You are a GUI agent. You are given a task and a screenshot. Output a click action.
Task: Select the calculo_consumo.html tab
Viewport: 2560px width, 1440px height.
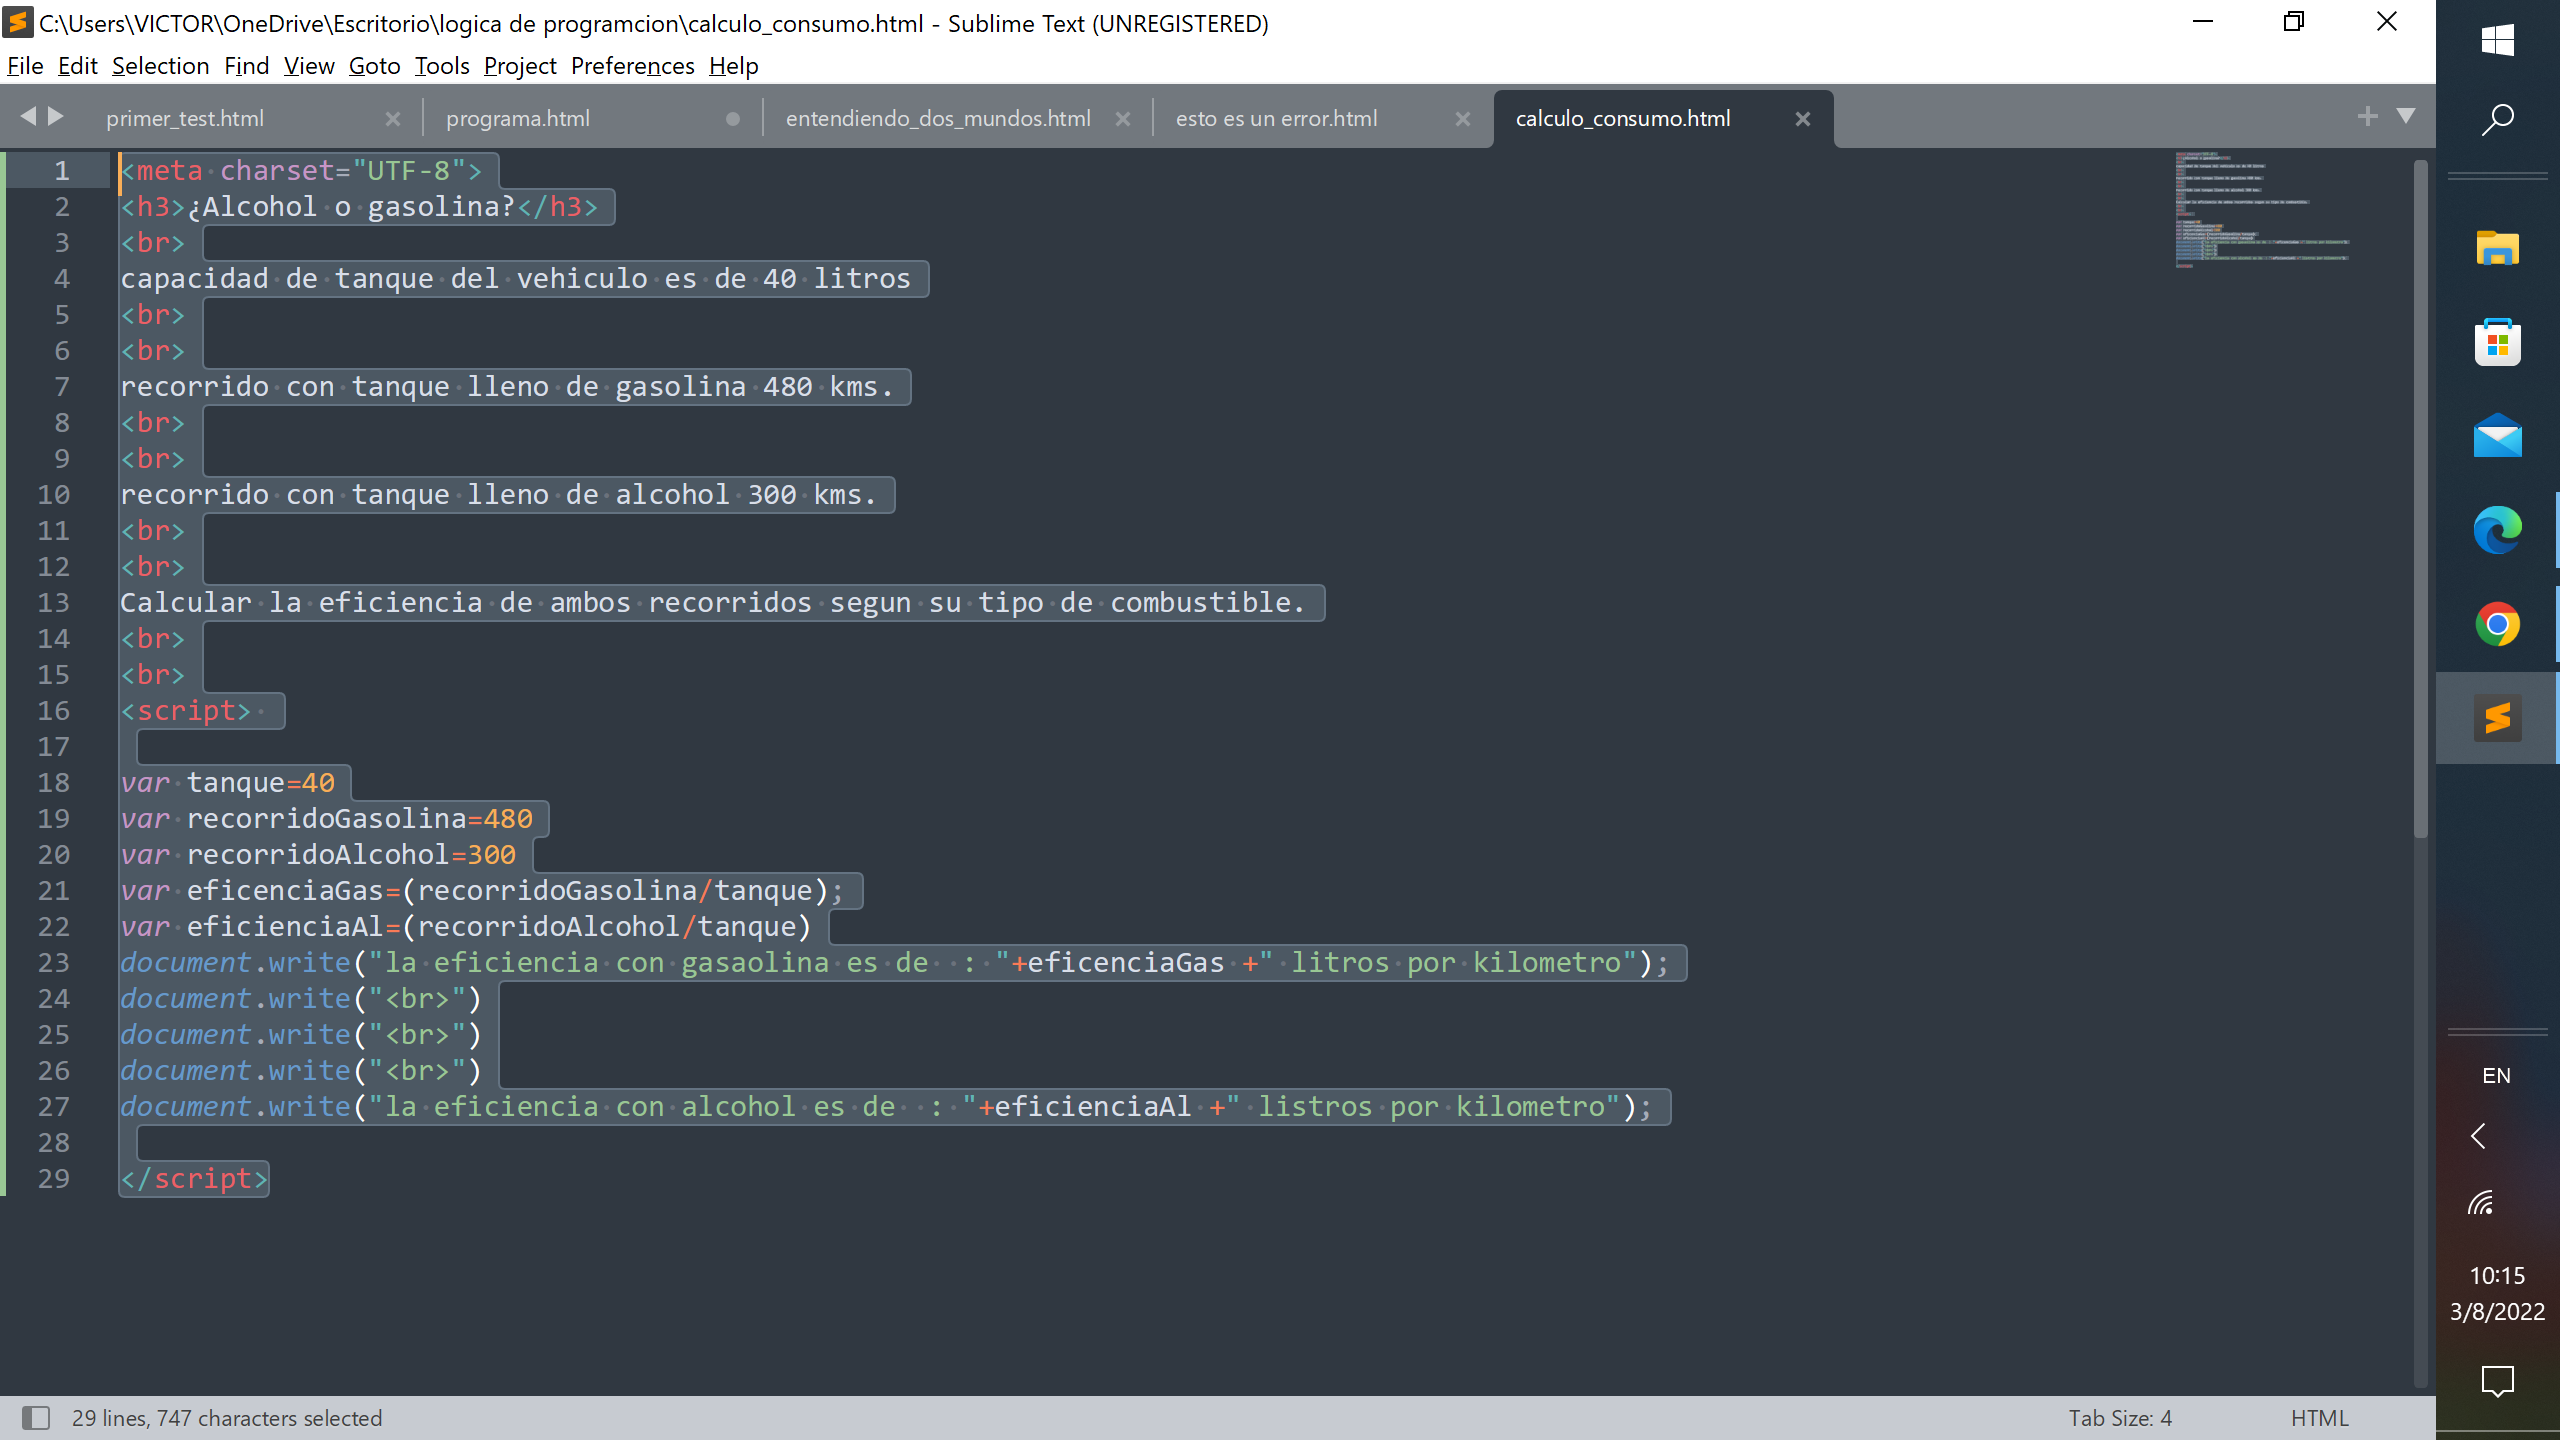pos(1622,118)
